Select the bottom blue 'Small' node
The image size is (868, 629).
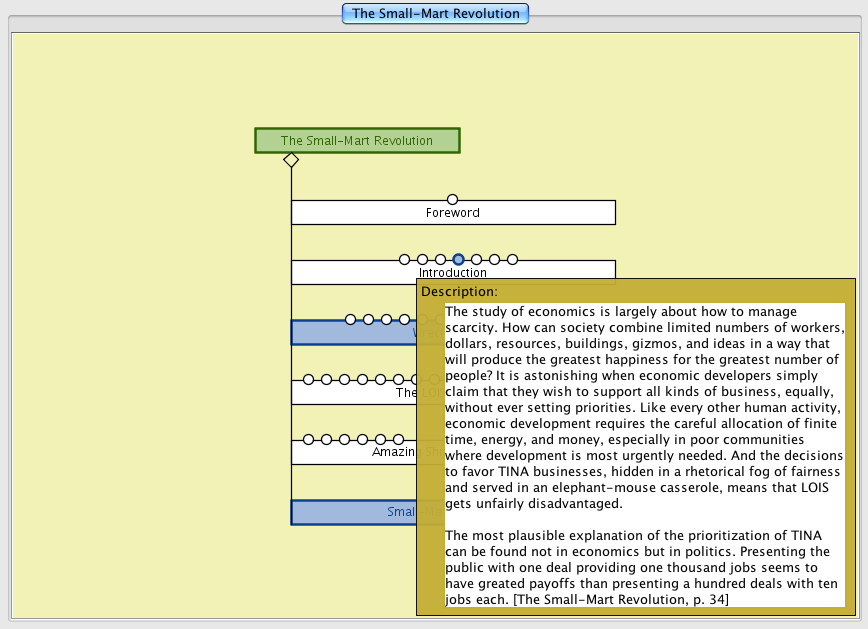pyautogui.click(x=352, y=512)
